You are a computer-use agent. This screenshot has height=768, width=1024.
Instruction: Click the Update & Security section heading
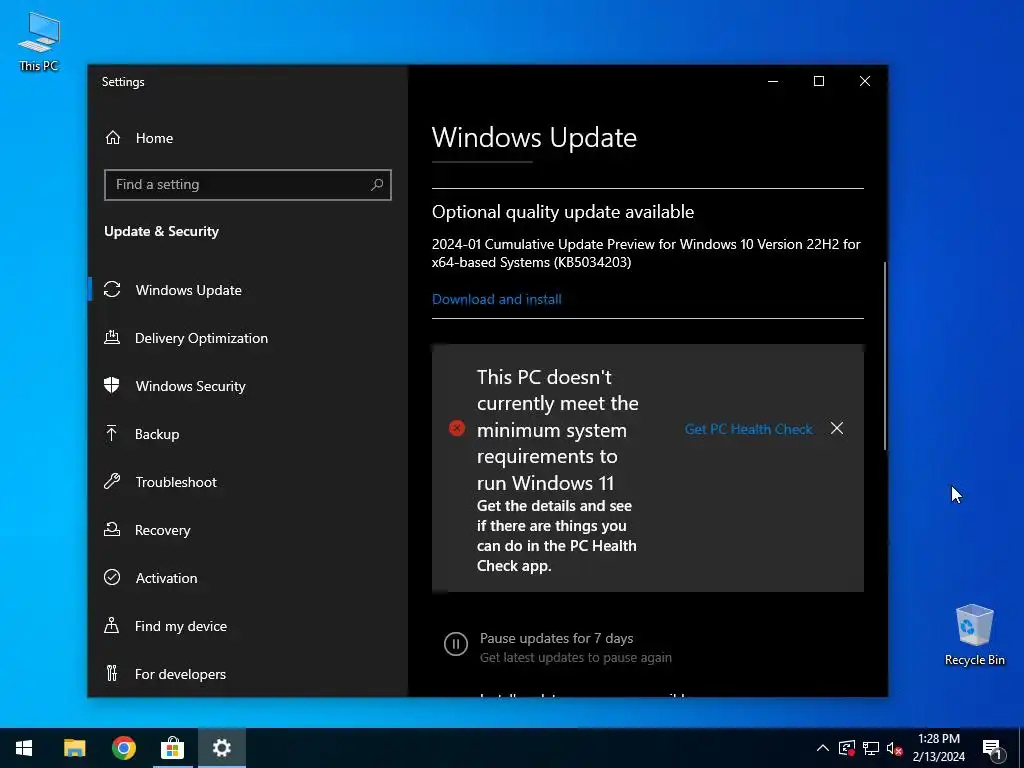(161, 231)
